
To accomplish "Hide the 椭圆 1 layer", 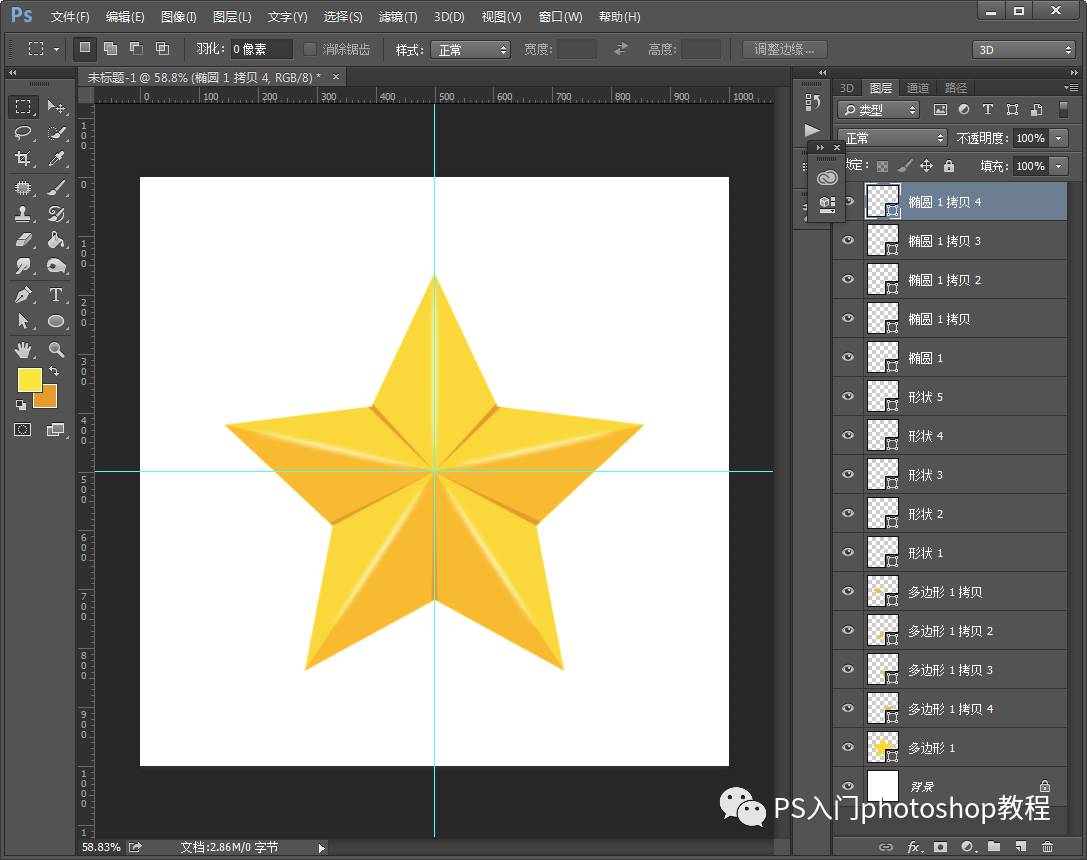I will (x=848, y=357).
